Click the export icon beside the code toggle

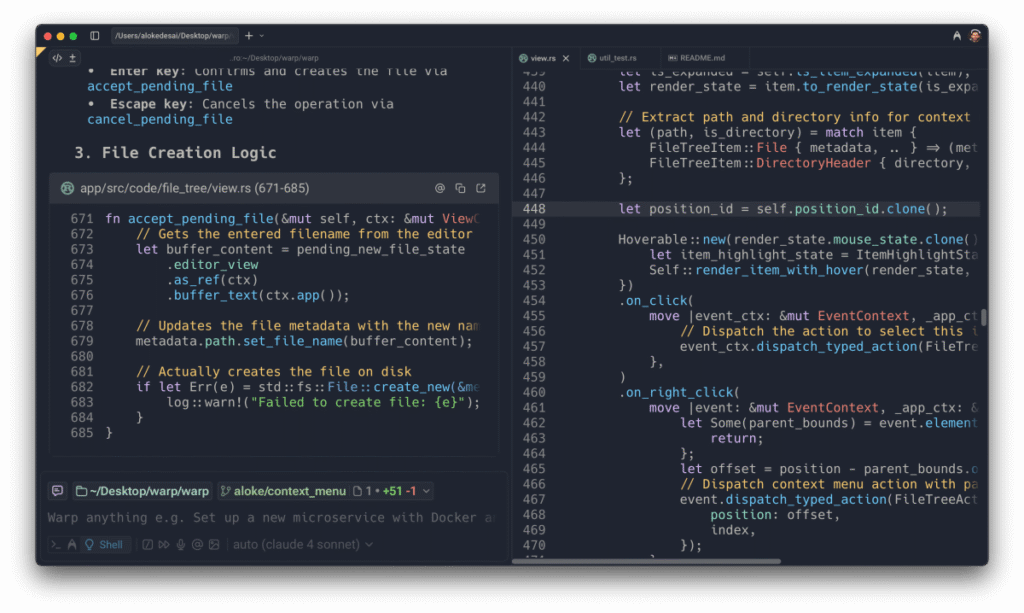[x=71, y=57]
